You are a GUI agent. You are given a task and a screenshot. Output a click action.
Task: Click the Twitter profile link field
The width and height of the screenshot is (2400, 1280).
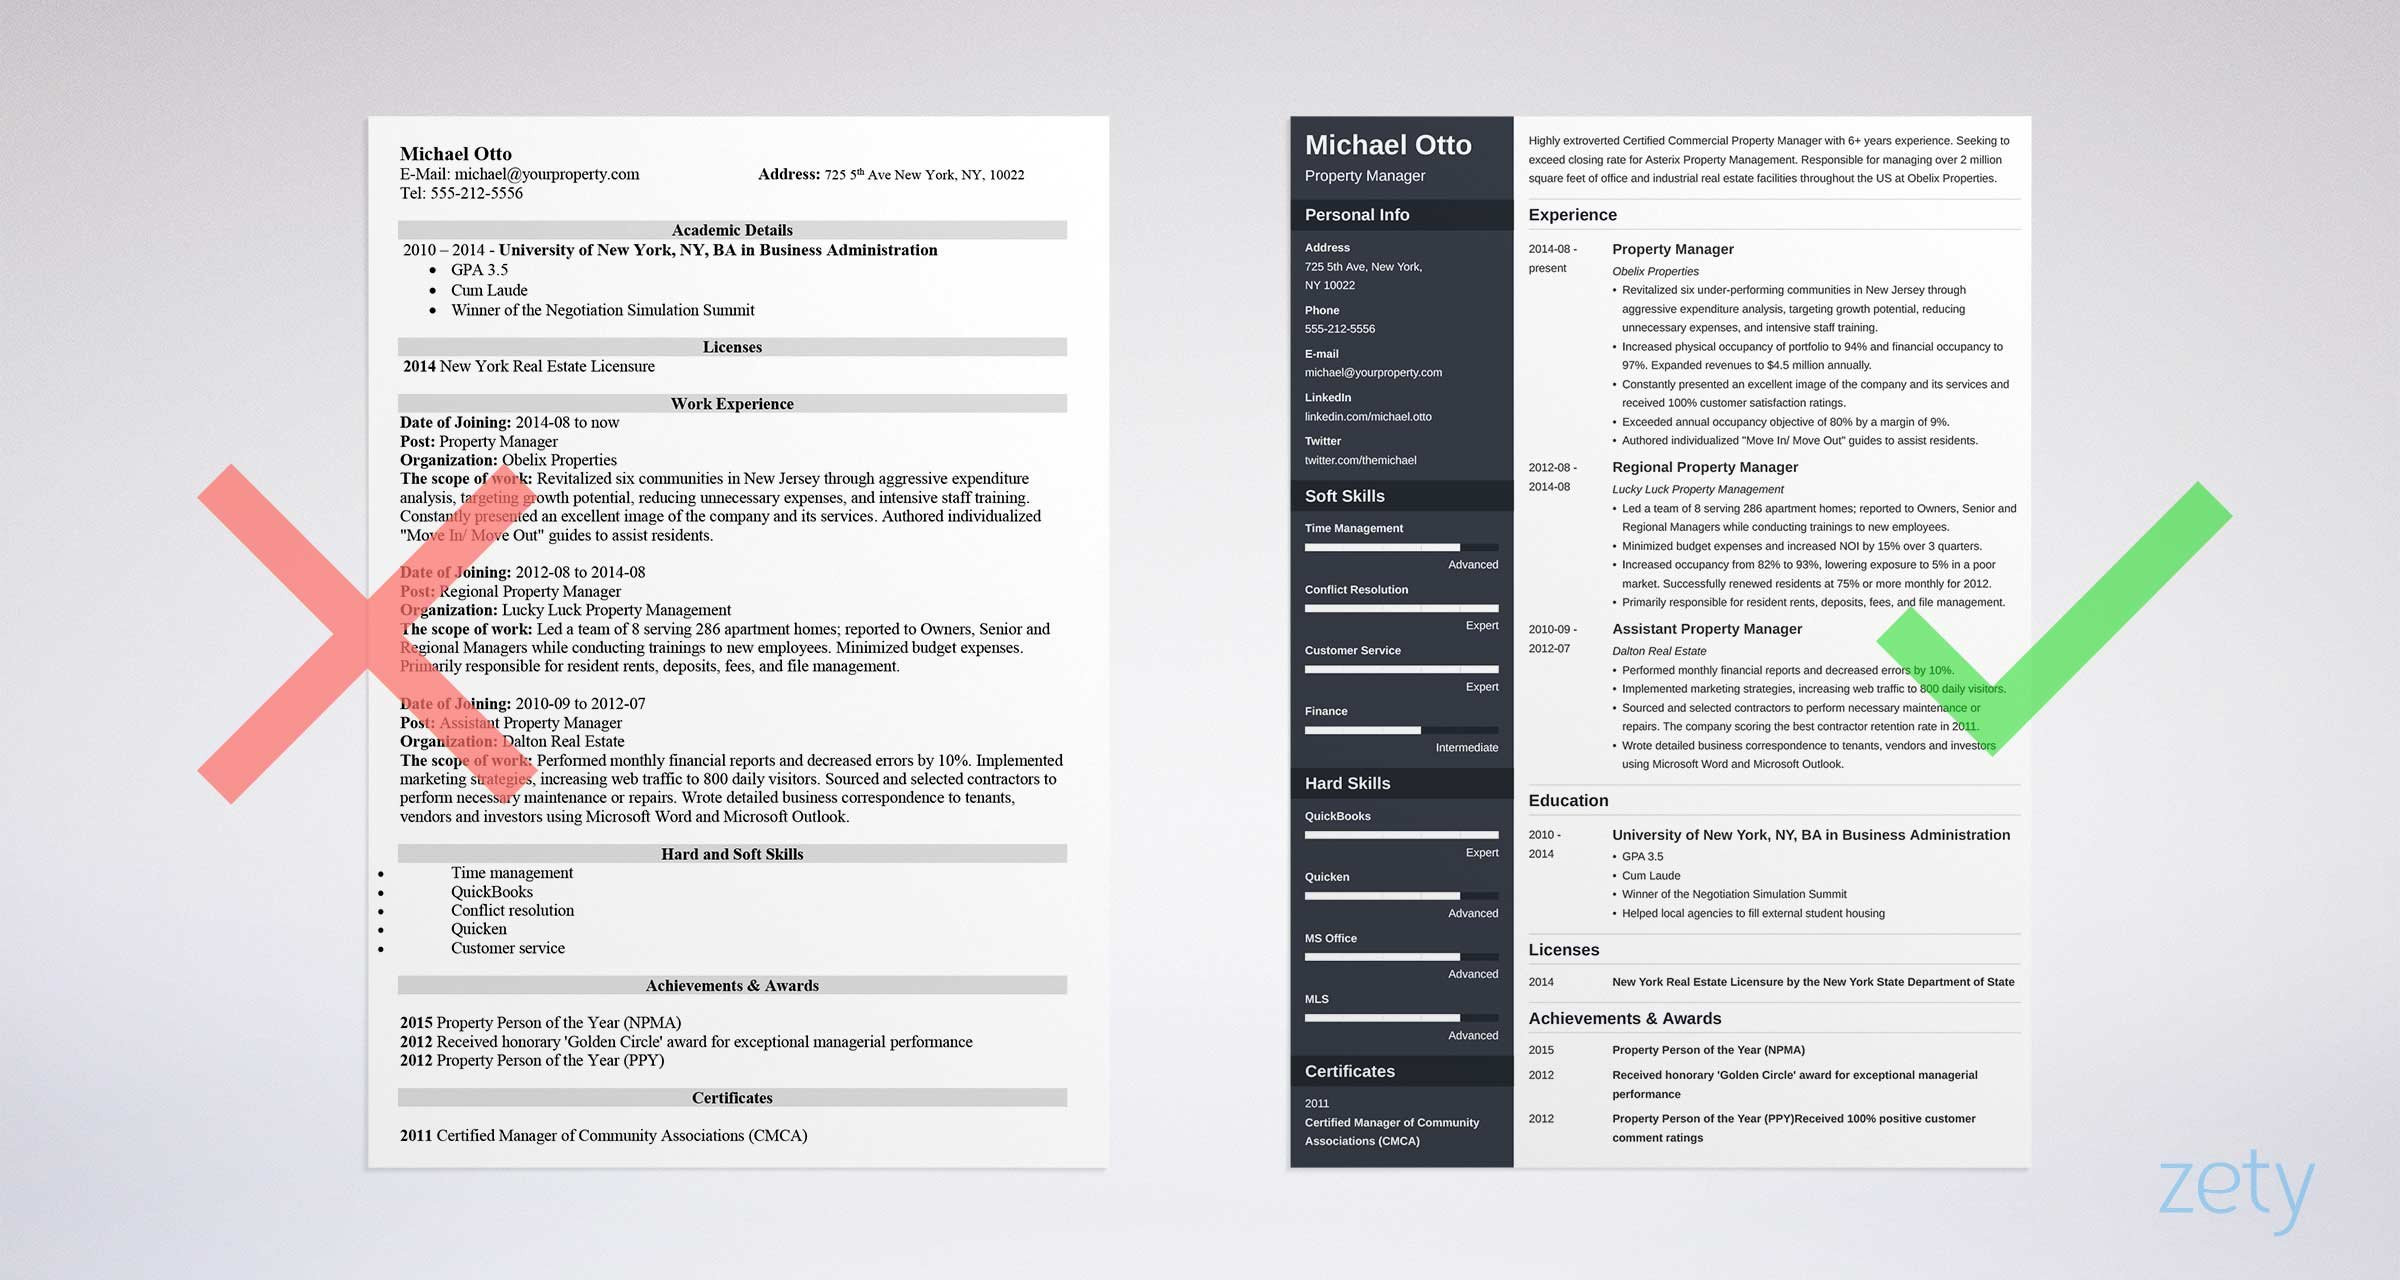(x=1368, y=462)
